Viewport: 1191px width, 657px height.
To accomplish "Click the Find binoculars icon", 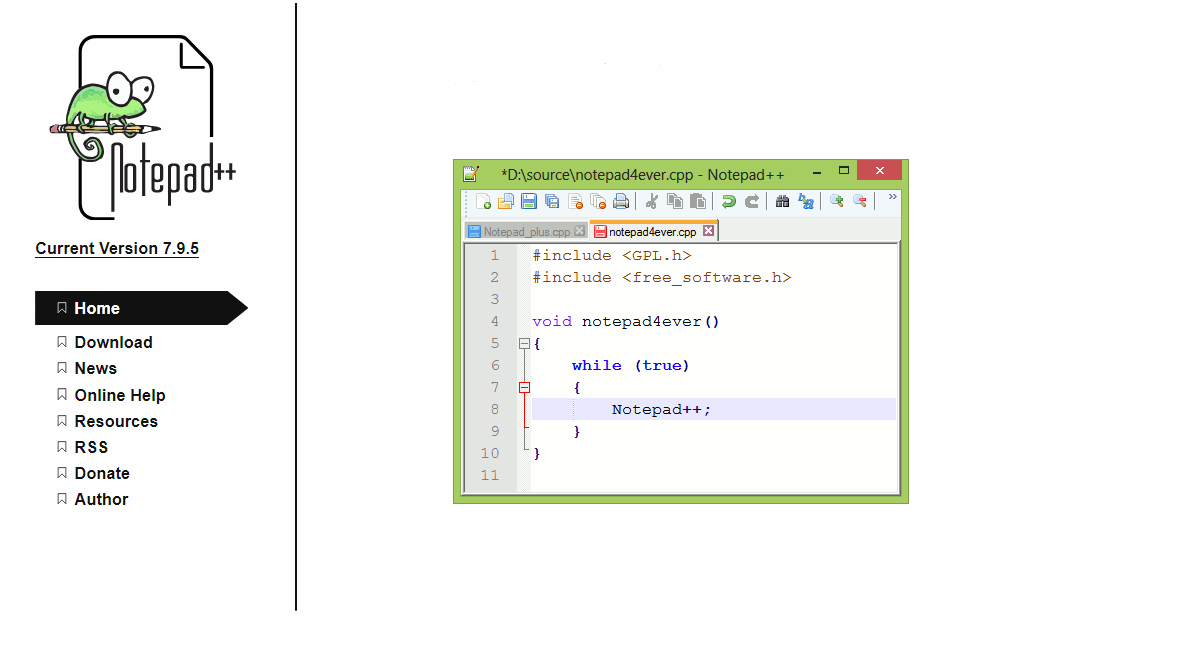I will click(782, 201).
